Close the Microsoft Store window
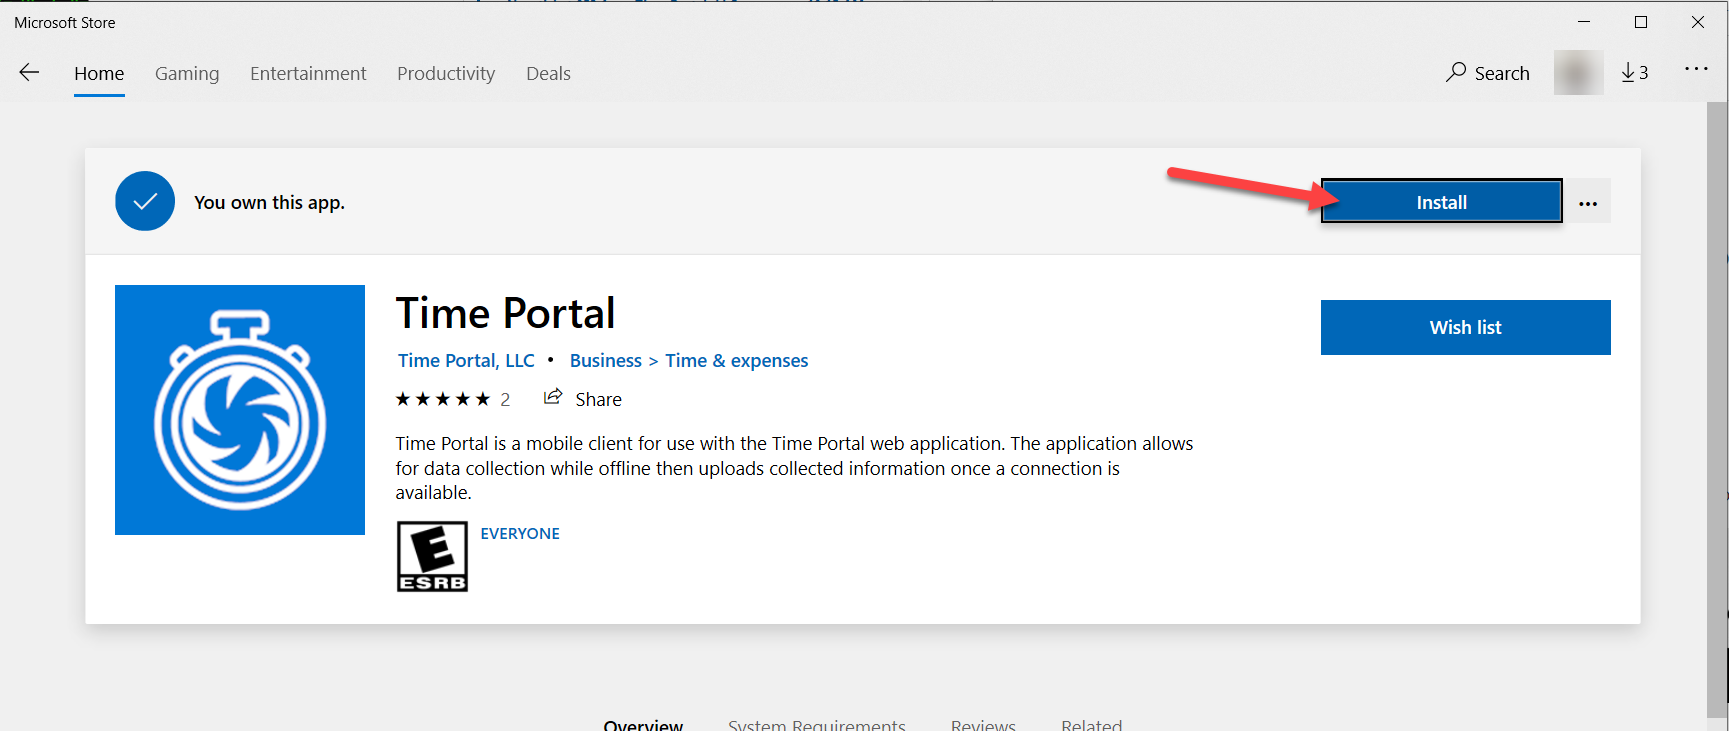The image size is (1729, 731). coord(1698,22)
